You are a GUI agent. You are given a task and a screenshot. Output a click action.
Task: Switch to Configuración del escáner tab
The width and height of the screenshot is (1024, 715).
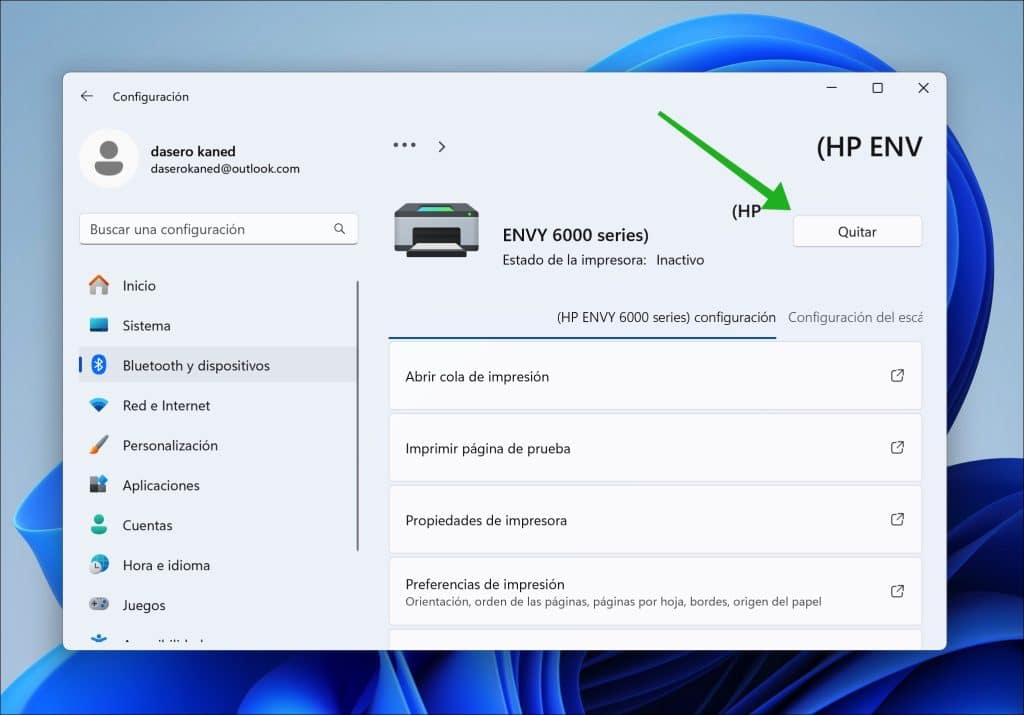click(x=855, y=318)
